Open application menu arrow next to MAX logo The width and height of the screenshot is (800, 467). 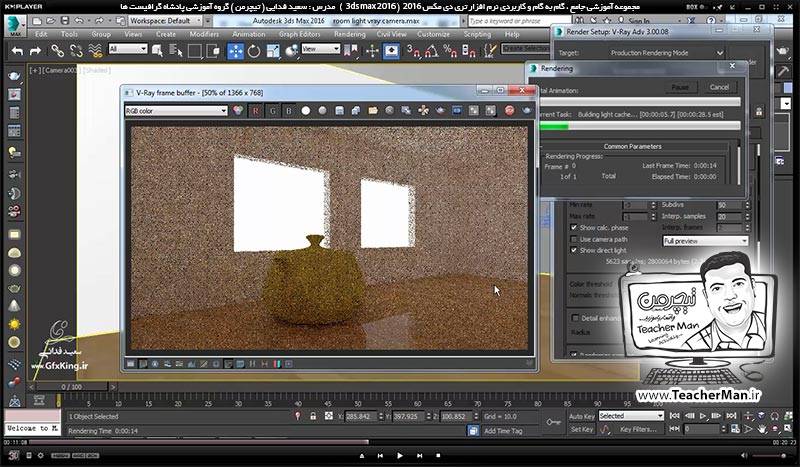tap(24, 25)
